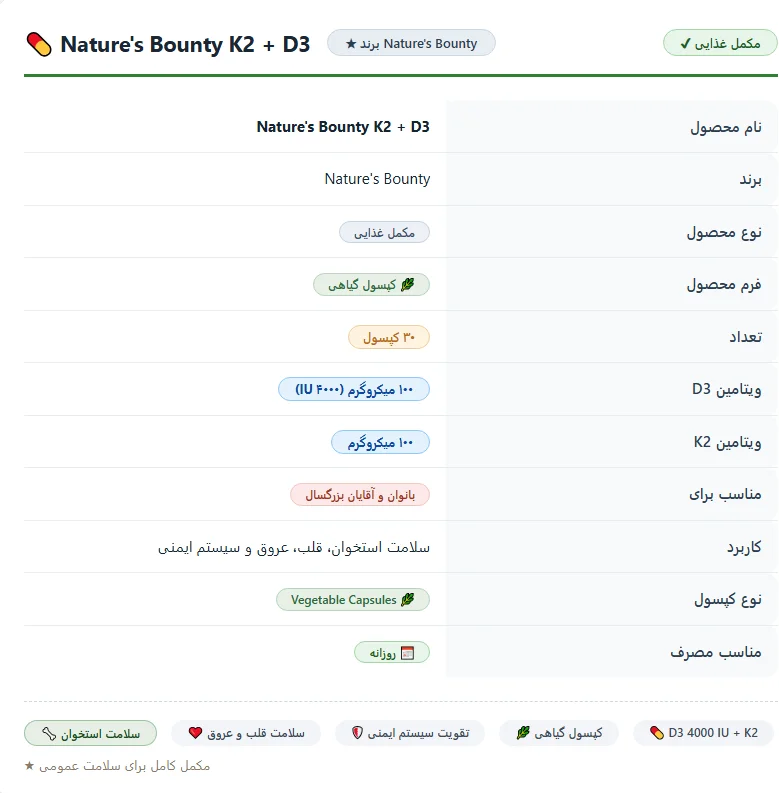This screenshot has height=793, width=779.
Task: Click the فرم محصول row label
Action: 724,285
